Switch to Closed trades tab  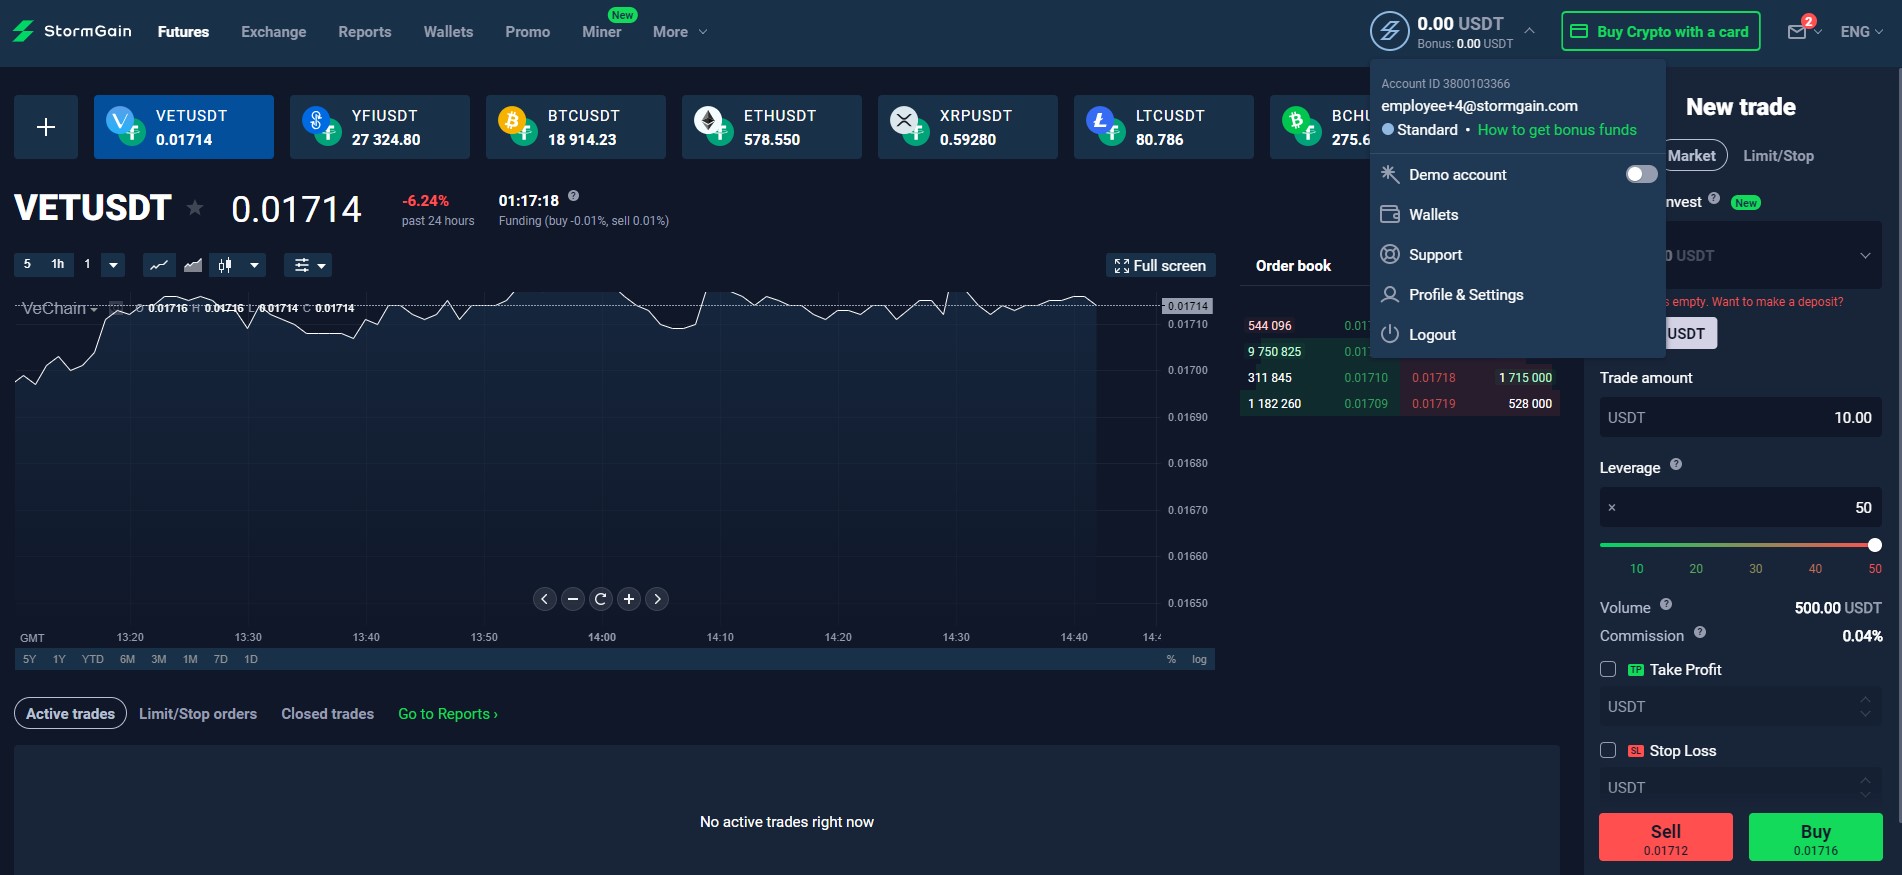point(327,714)
